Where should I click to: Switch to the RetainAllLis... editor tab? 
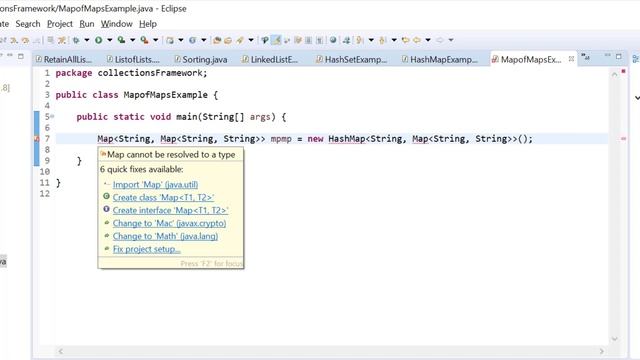(64, 60)
